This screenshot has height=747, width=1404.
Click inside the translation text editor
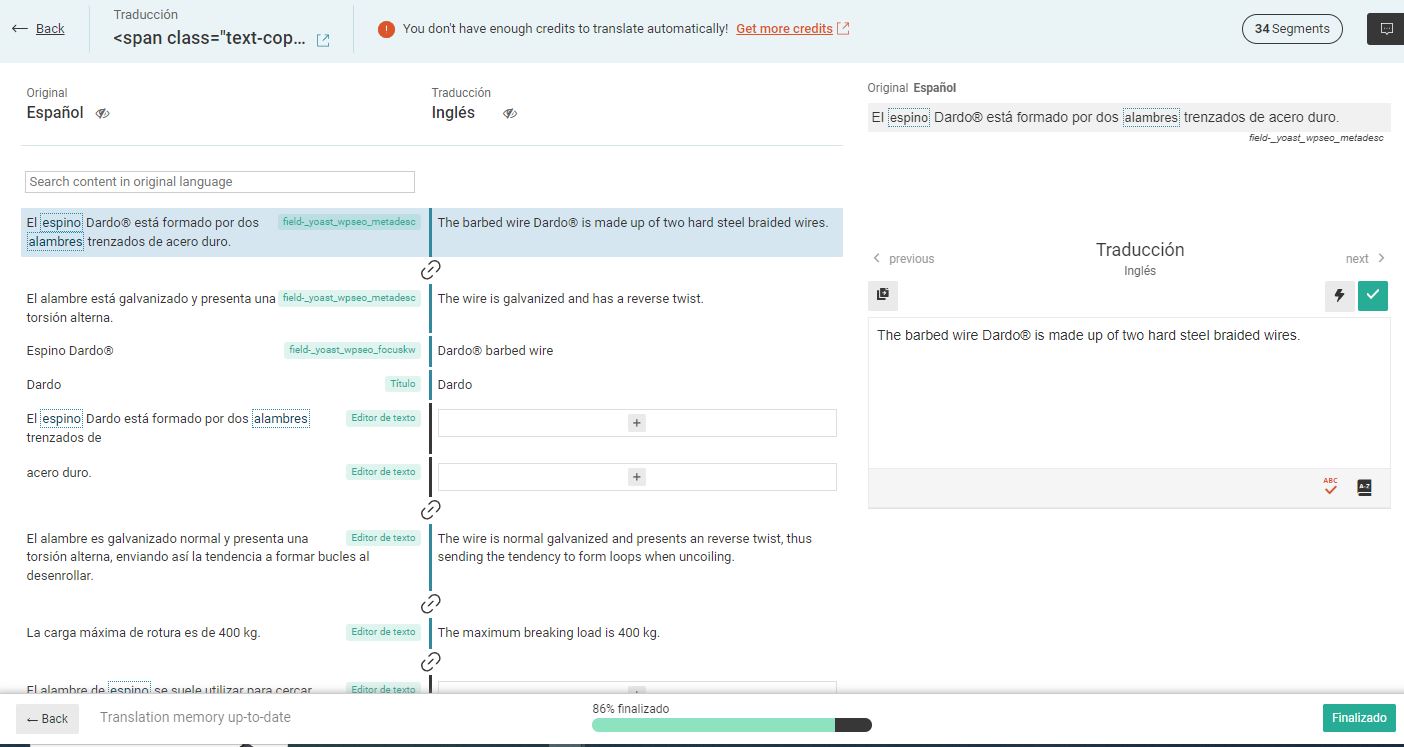pos(1129,395)
